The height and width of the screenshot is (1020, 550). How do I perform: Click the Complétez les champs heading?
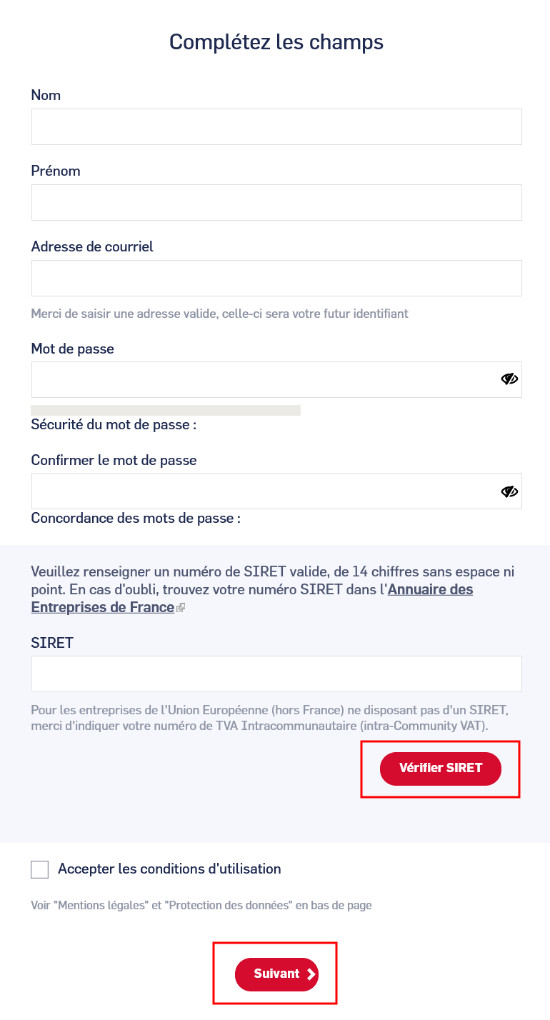(x=276, y=42)
